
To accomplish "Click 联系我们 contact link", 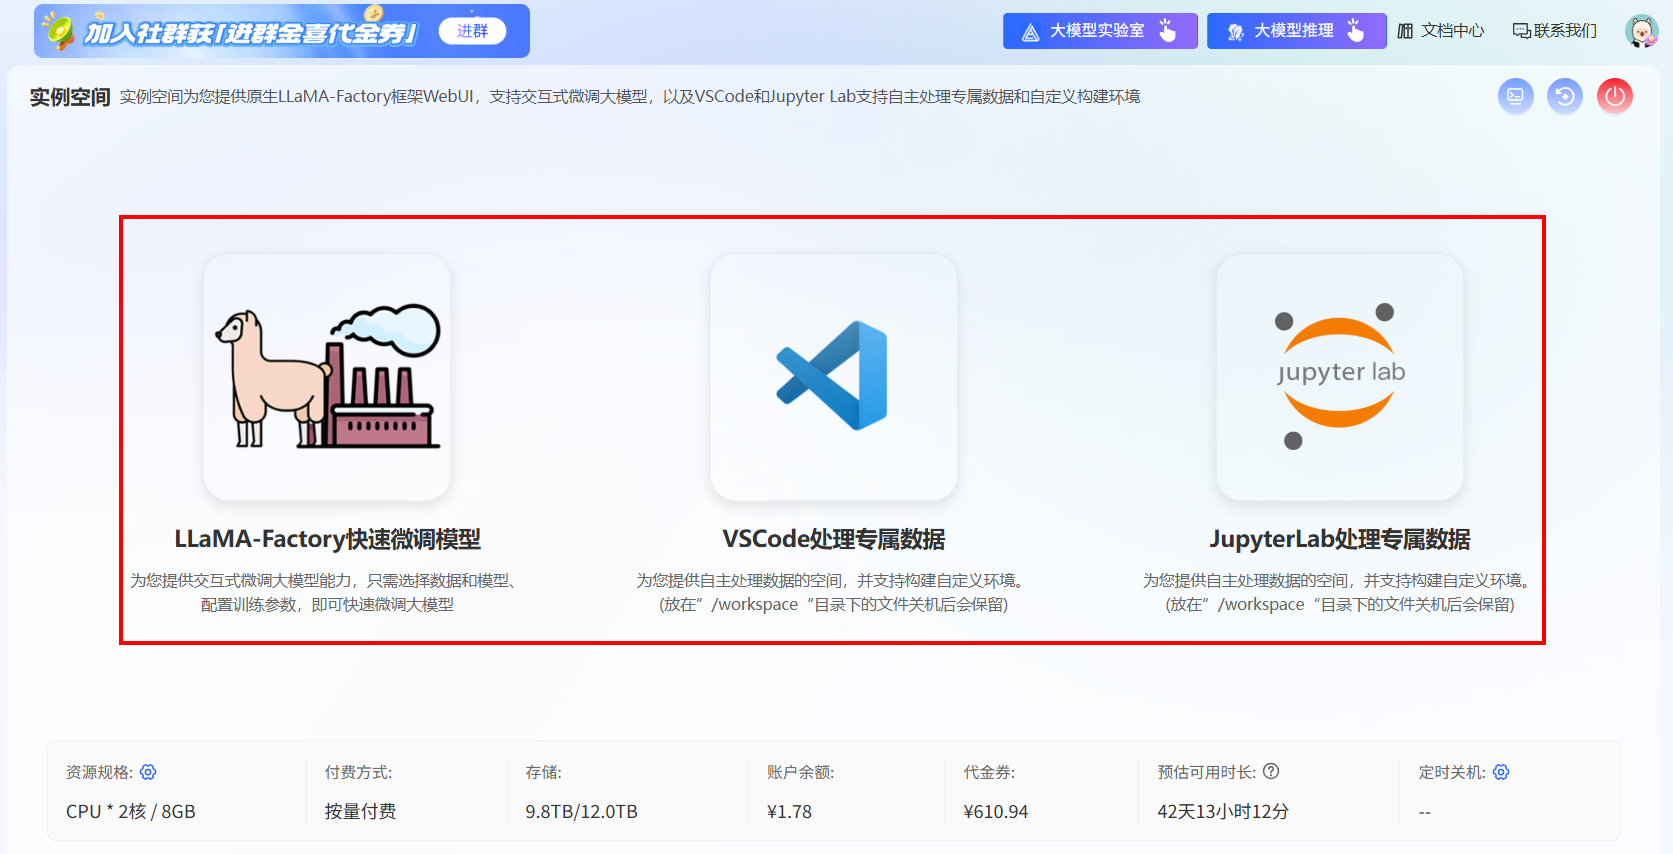I will point(1554,31).
